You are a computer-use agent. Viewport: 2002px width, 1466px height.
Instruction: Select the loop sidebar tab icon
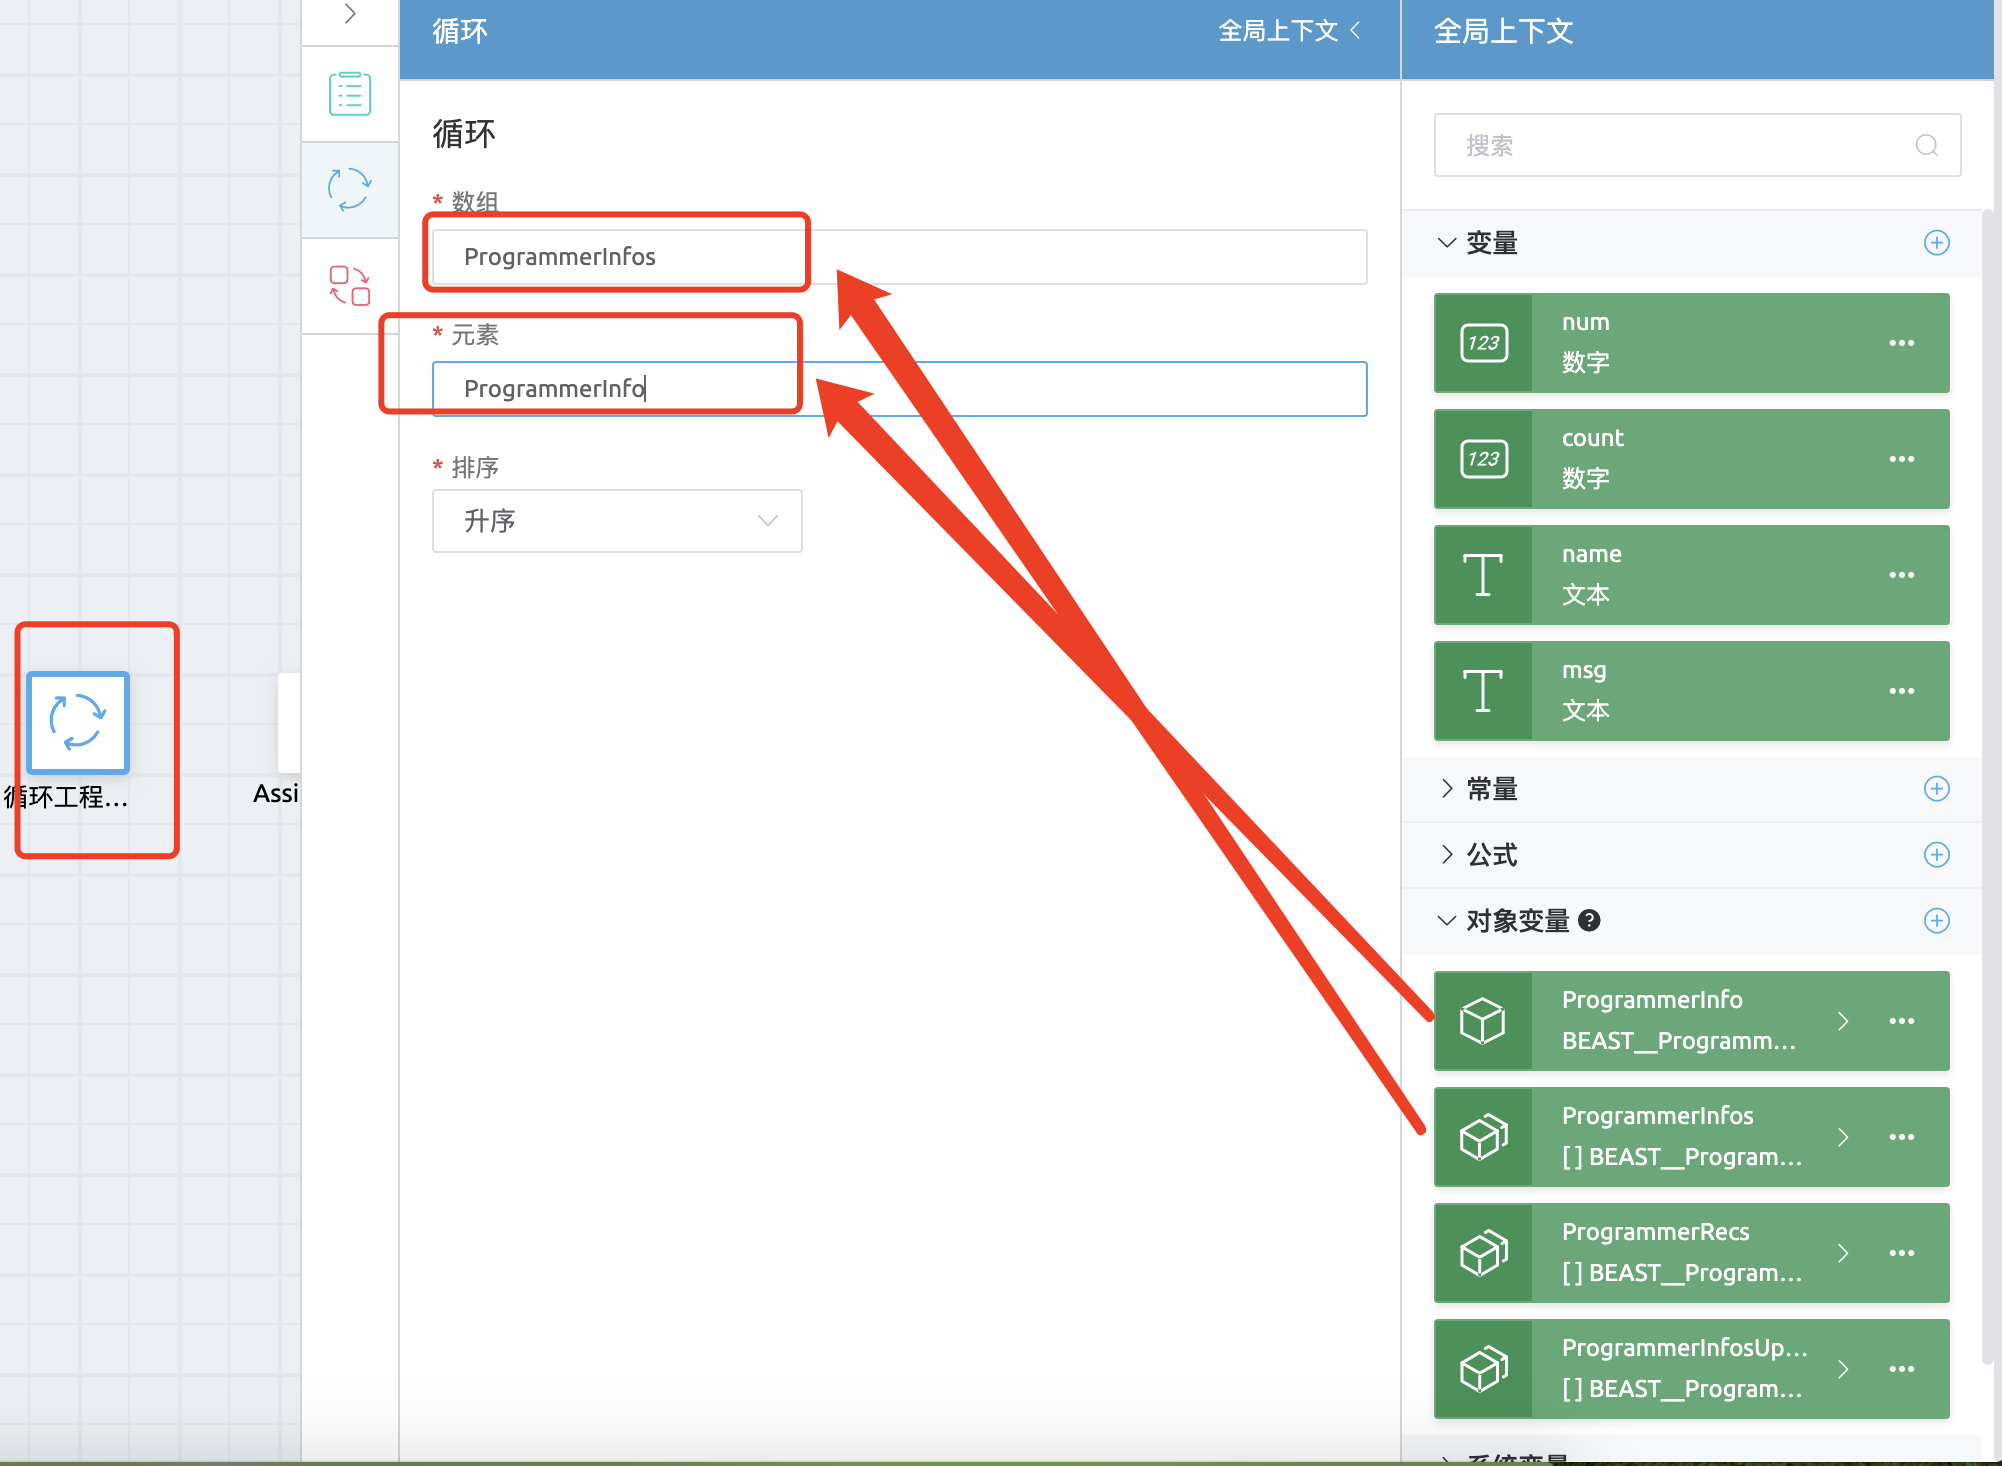click(x=350, y=189)
